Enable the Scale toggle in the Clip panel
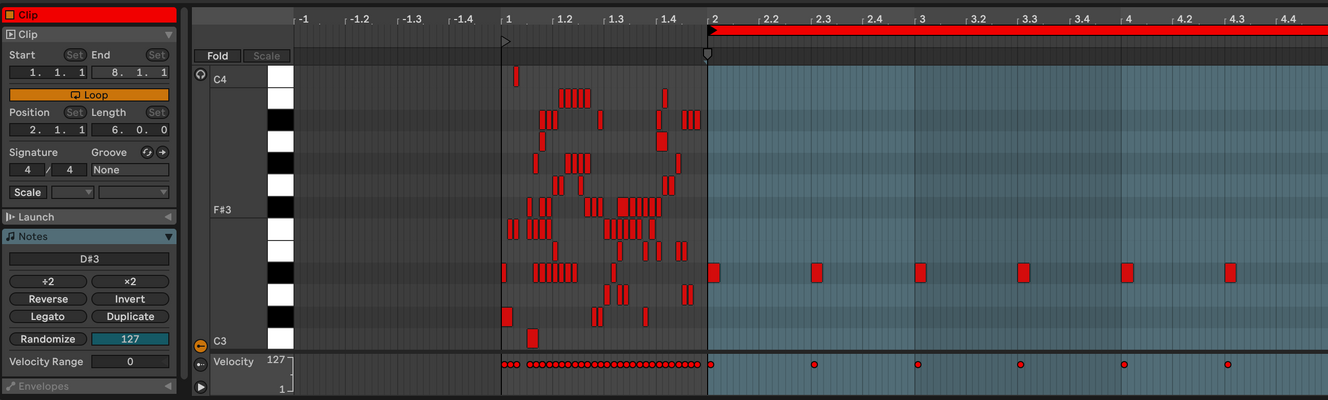The width and height of the screenshot is (1328, 400). (x=27, y=192)
